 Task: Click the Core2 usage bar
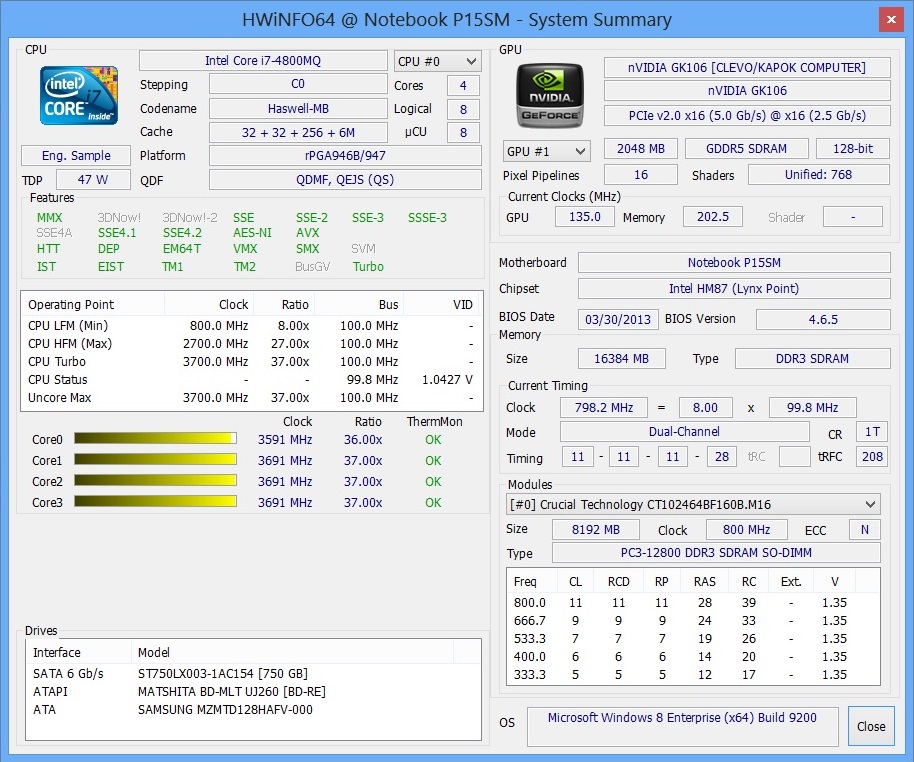(155, 481)
